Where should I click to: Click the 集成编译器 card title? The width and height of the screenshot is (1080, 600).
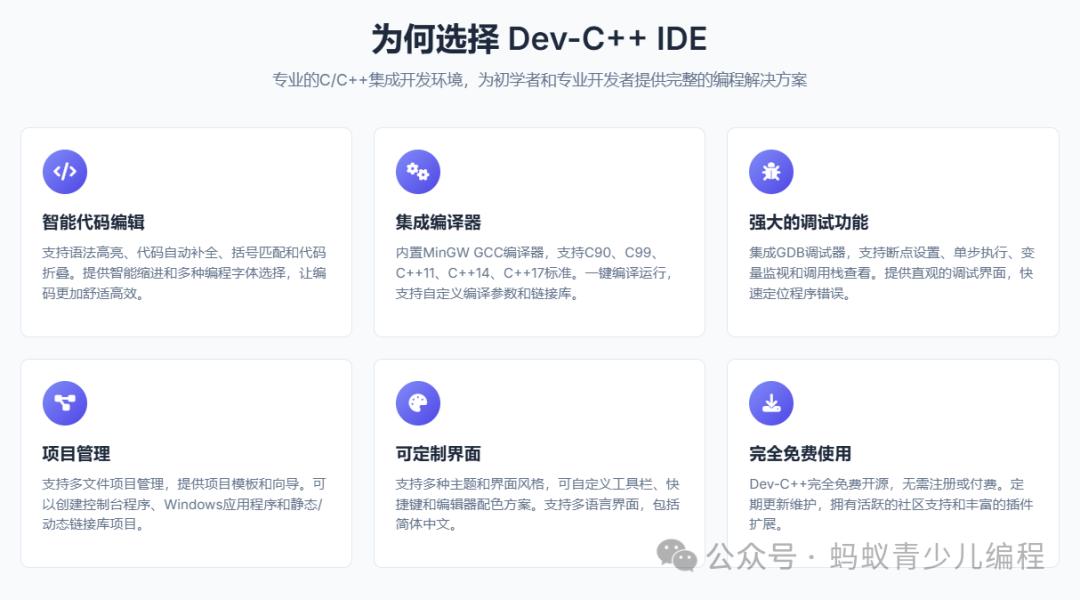click(x=438, y=223)
